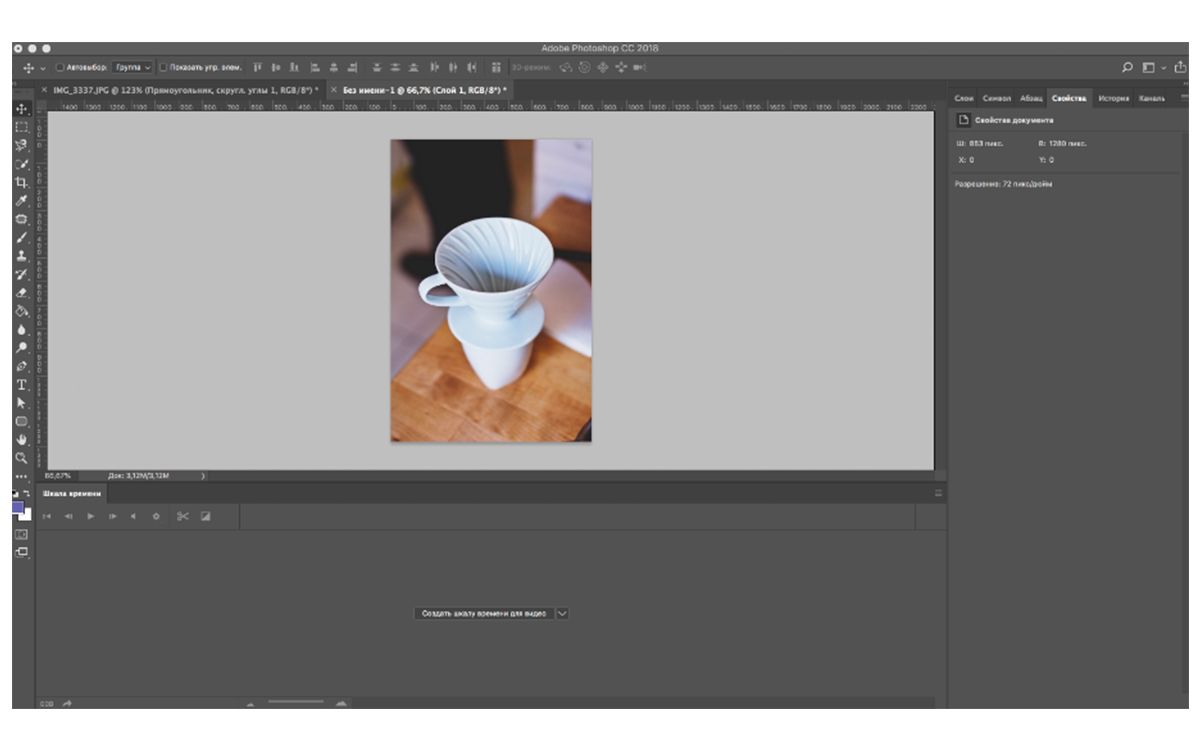This screenshot has width=1200, height=750.
Task: Close the Без имени-1 tab
Action: 334,90
